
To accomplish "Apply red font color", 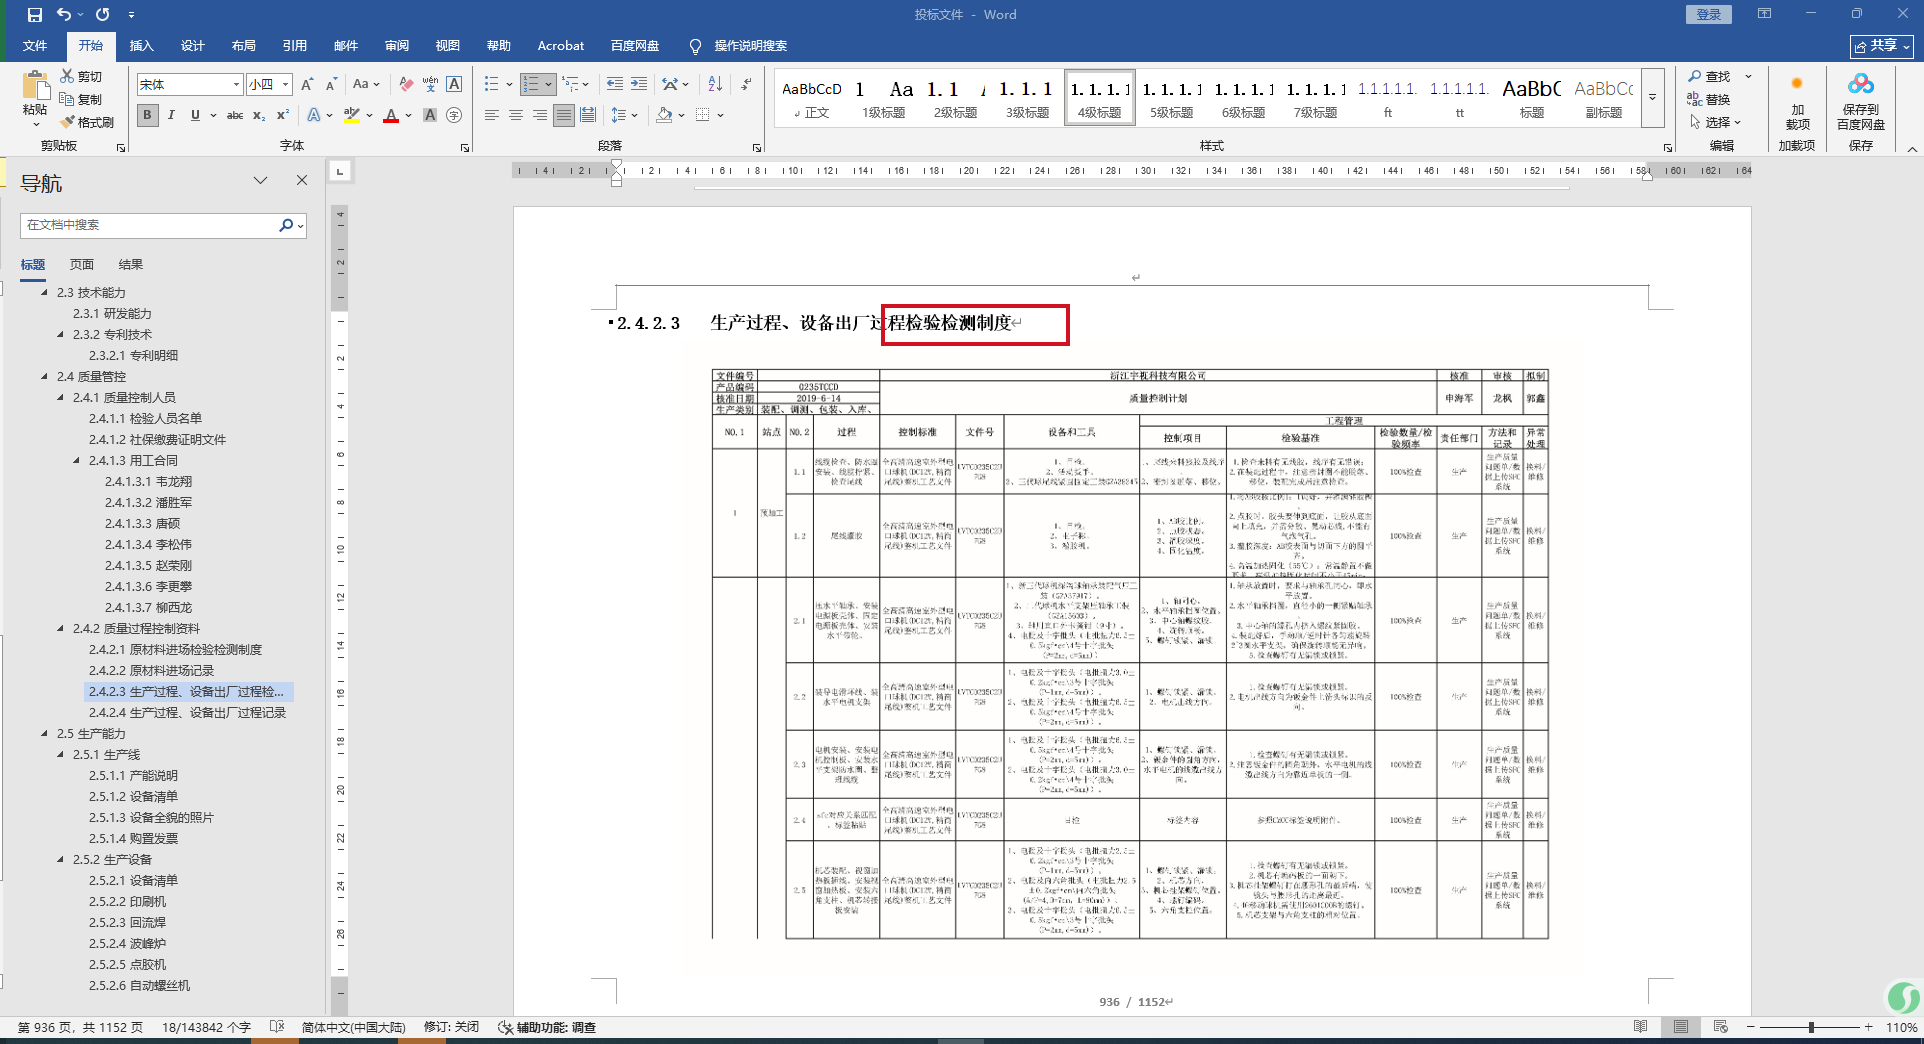I will (x=391, y=116).
